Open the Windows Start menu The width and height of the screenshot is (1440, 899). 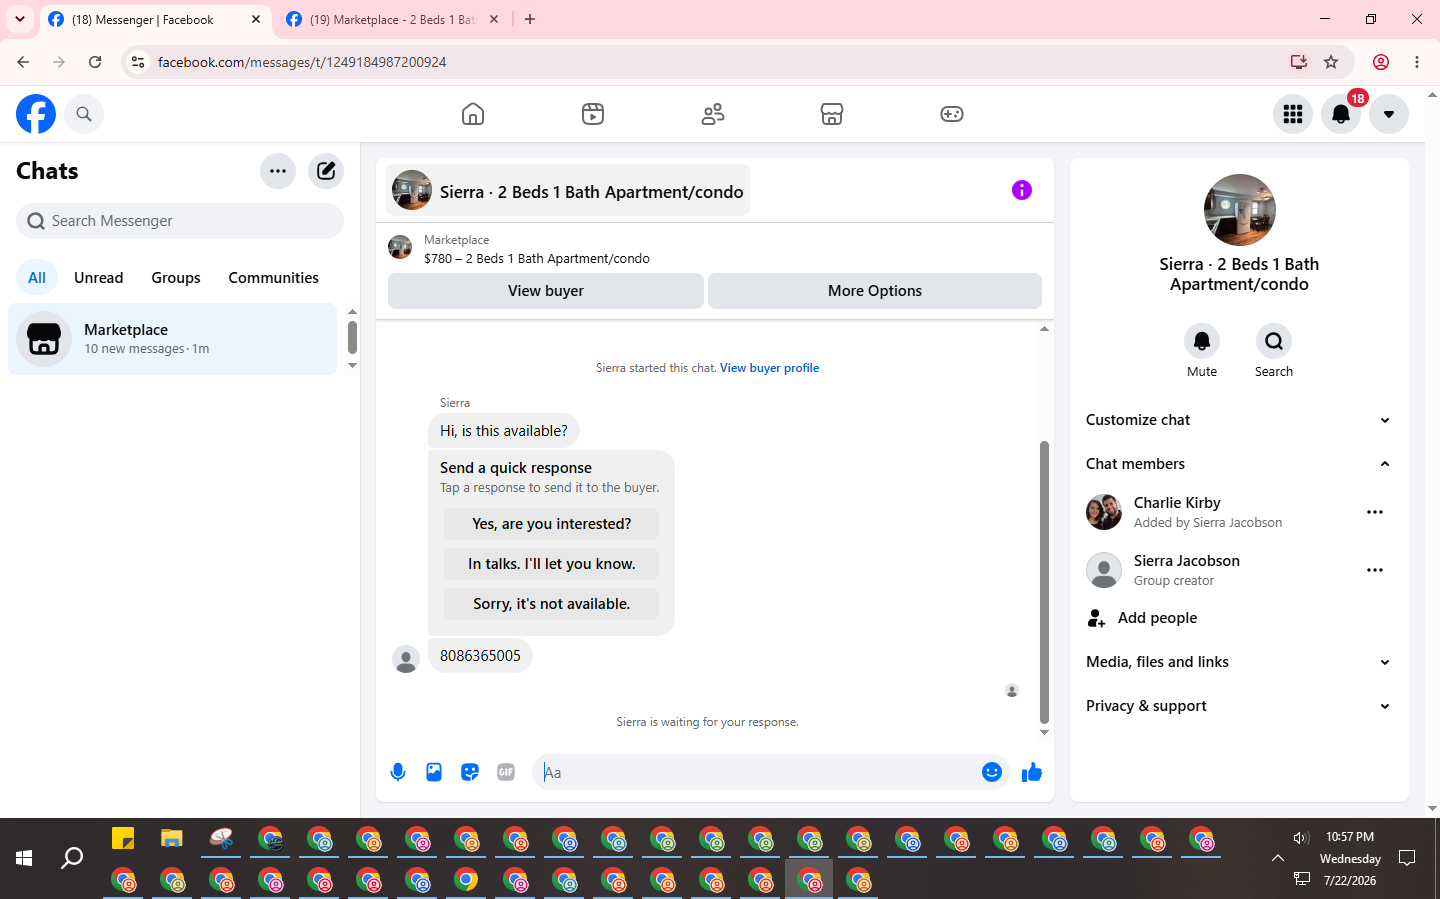(x=24, y=858)
